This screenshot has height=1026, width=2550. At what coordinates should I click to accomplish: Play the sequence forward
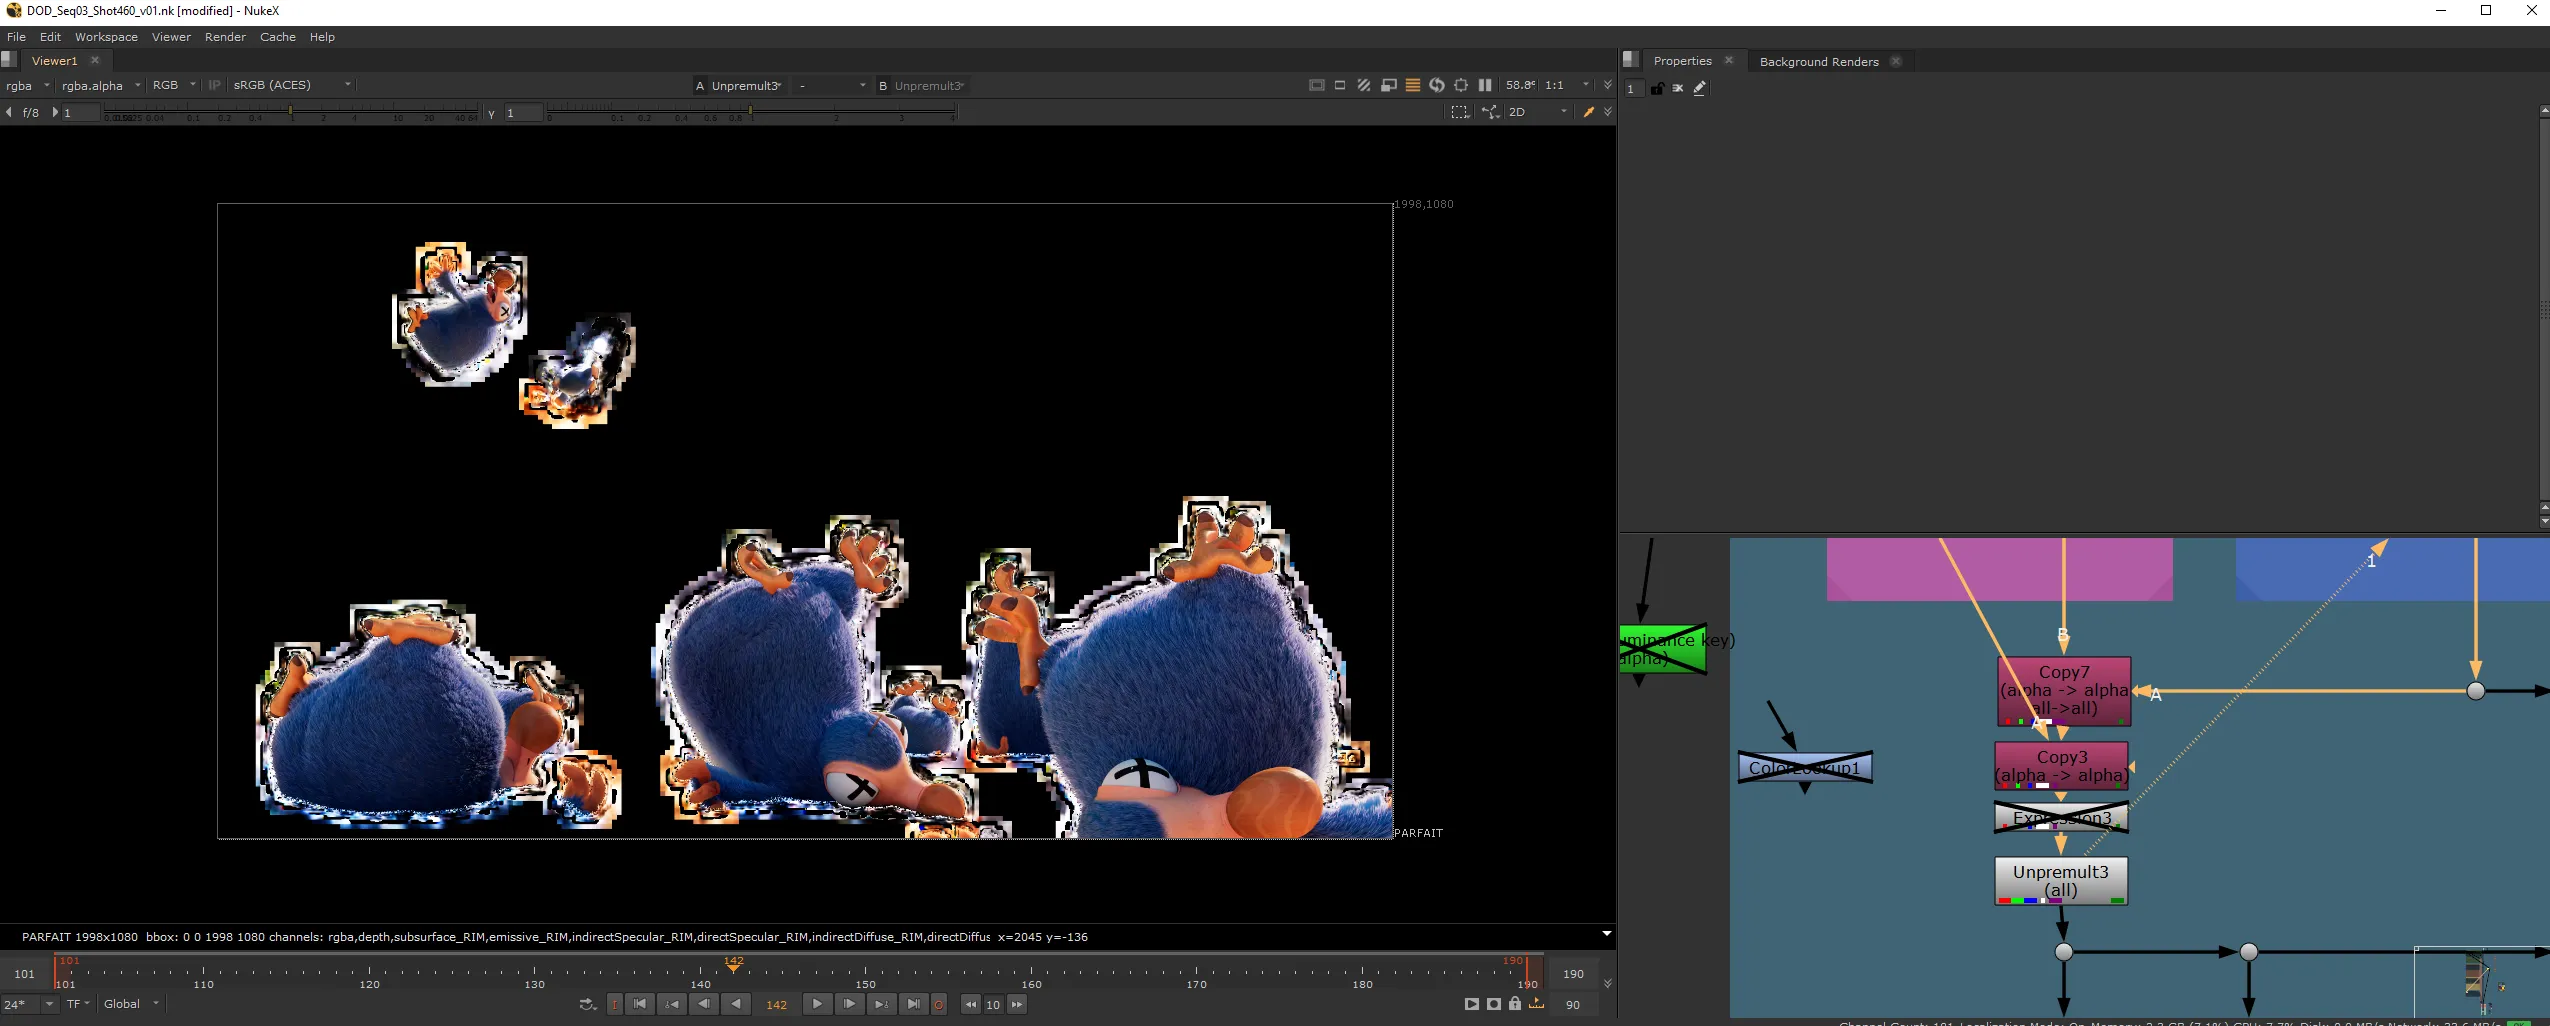click(x=817, y=1004)
